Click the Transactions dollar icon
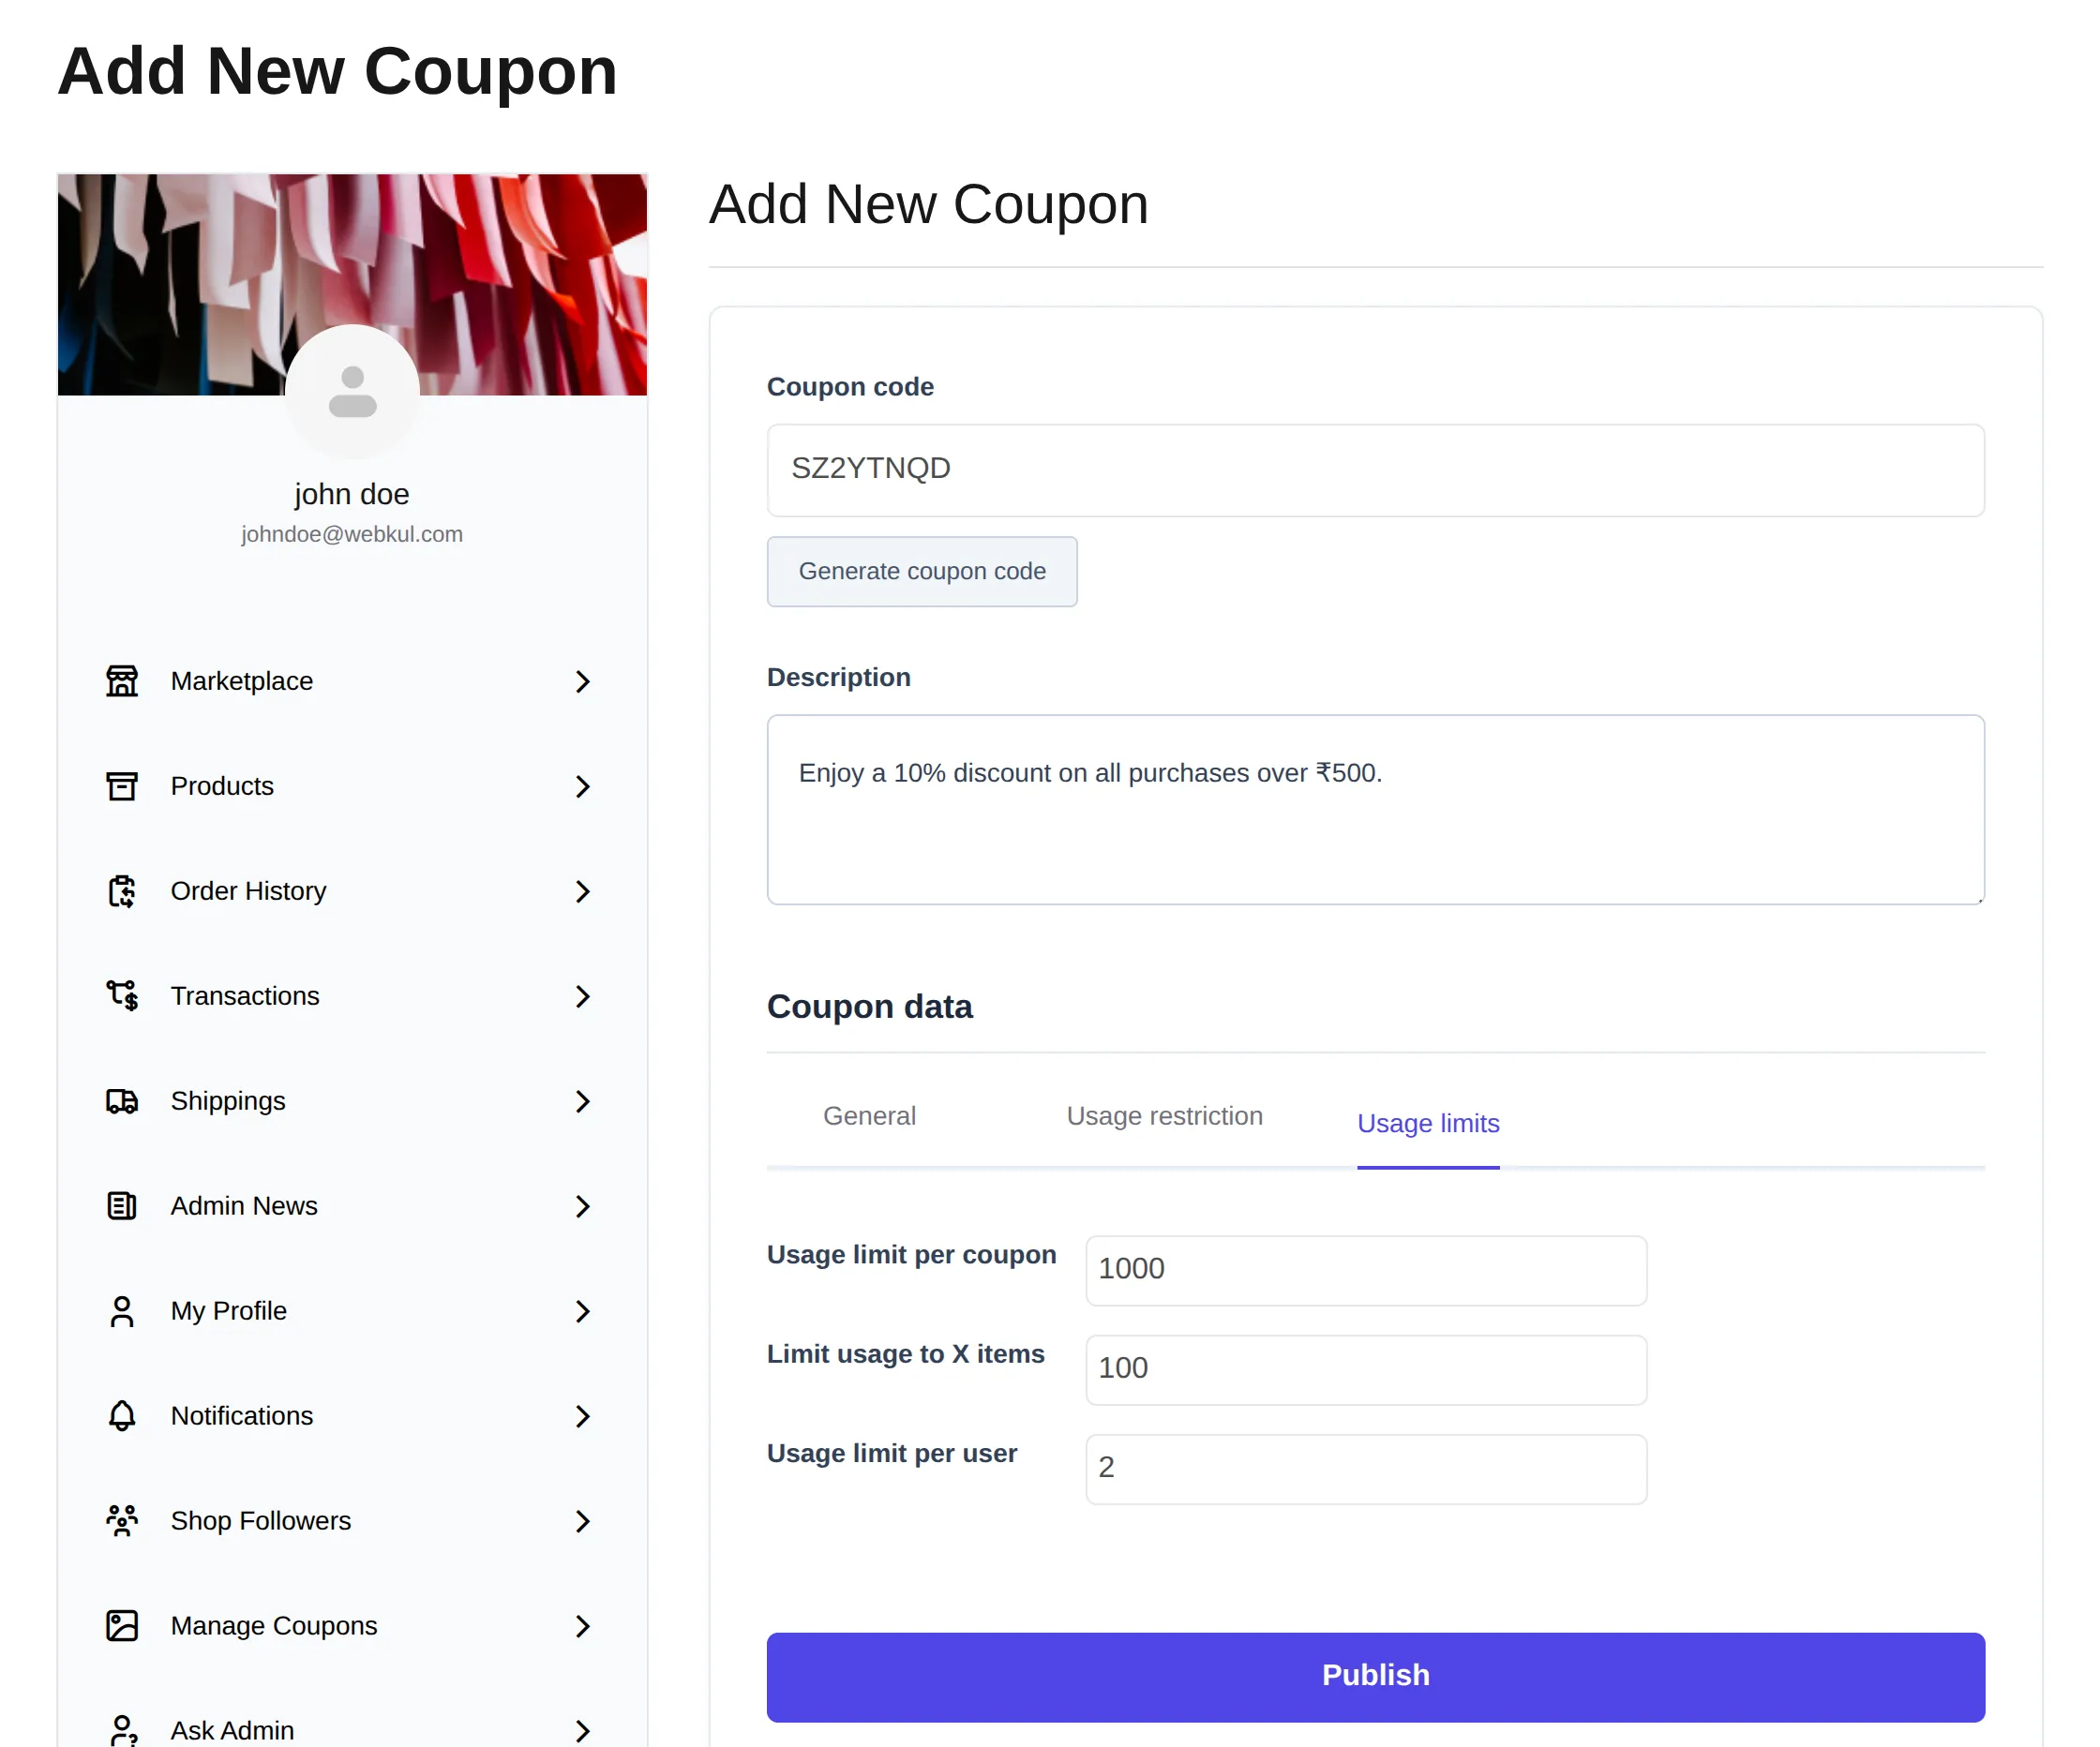This screenshot has width=2100, height=1747. tap(122, 996)
